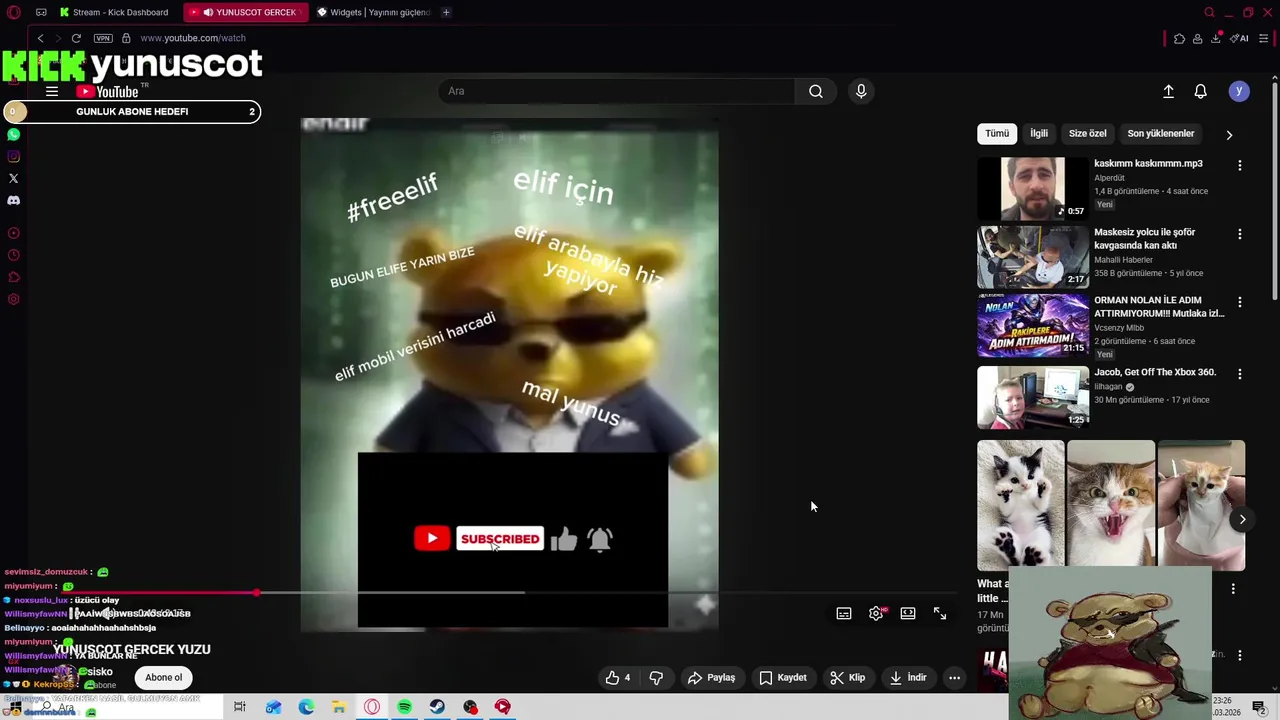This screenshot has height=720, width=1280.
Task: Click the YouTube search box 'Ara'
Action: click(616, 91)
